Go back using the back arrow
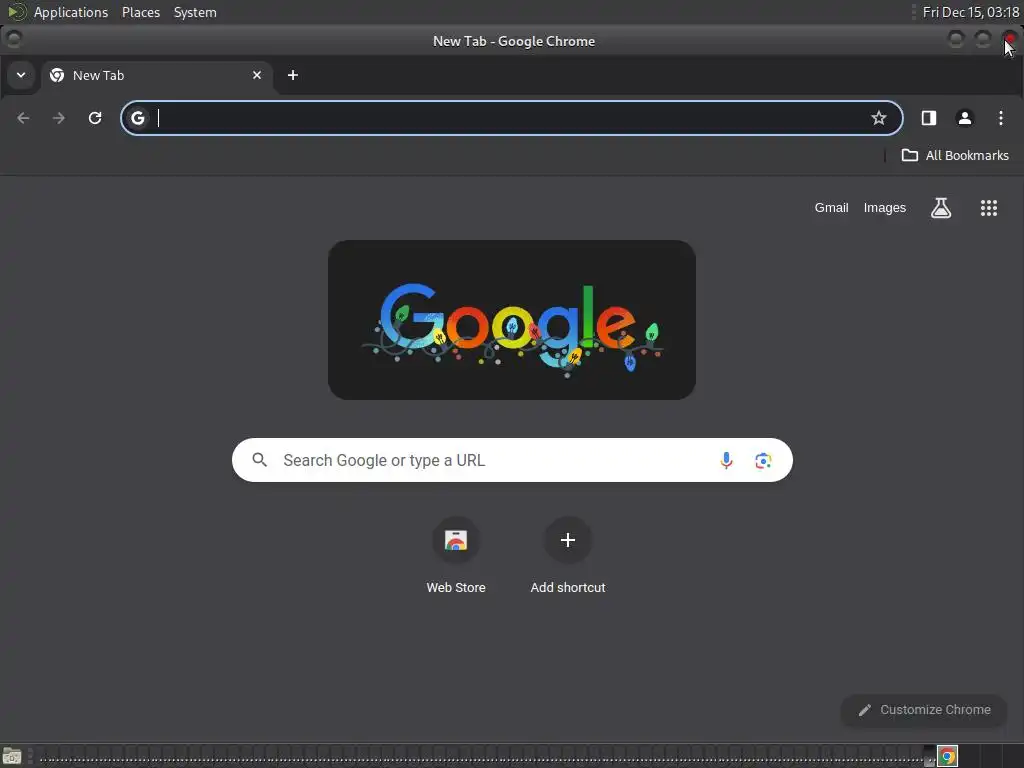 click(x=24, y=118)
